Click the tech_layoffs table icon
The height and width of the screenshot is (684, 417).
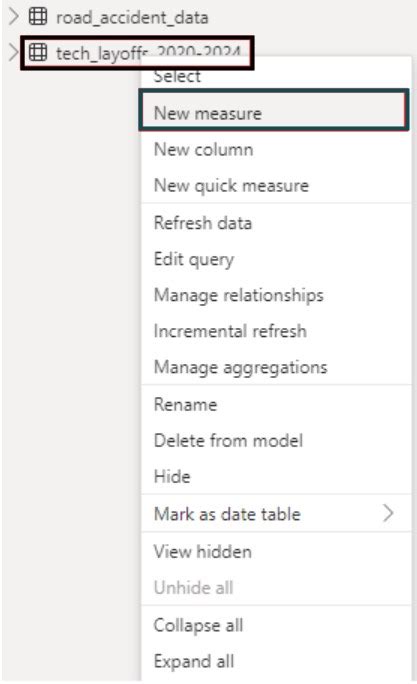[x=38, y=53]
